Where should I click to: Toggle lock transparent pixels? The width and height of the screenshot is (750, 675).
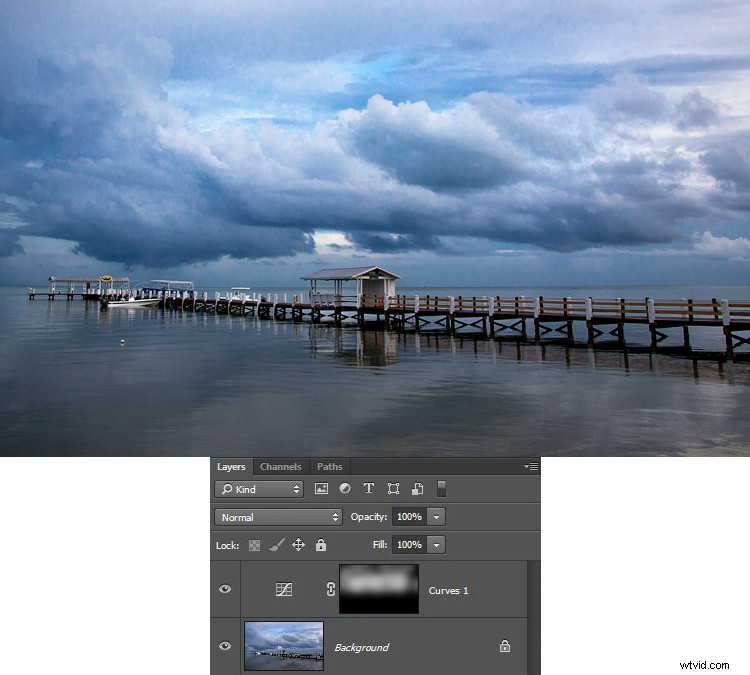254,545
